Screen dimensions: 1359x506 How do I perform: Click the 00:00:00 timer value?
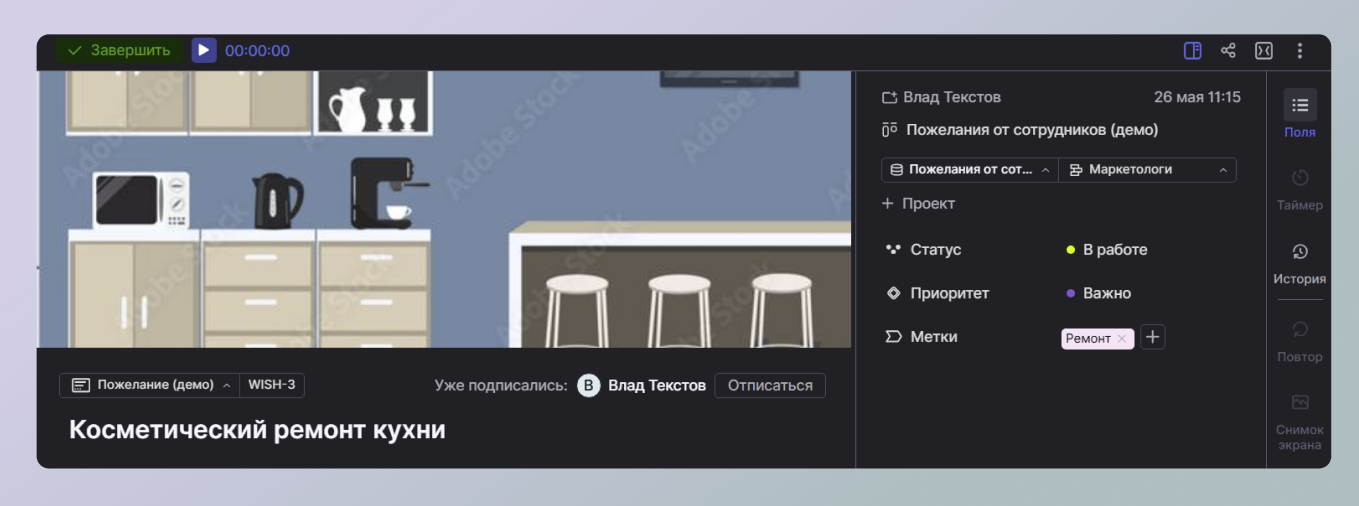257,51
